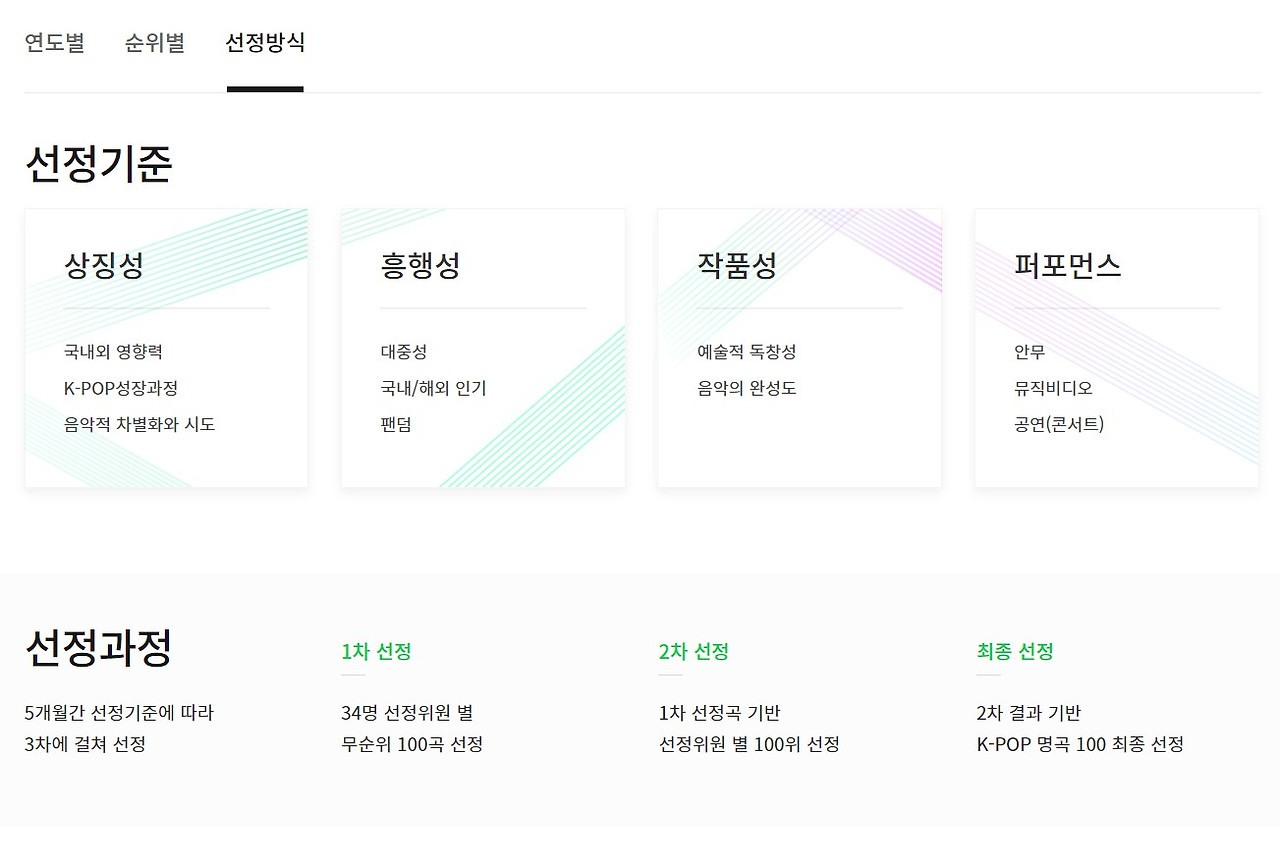Select the 팬덤 item
The height and width of the screenshot is (867, 1280).
pos(396,424)
